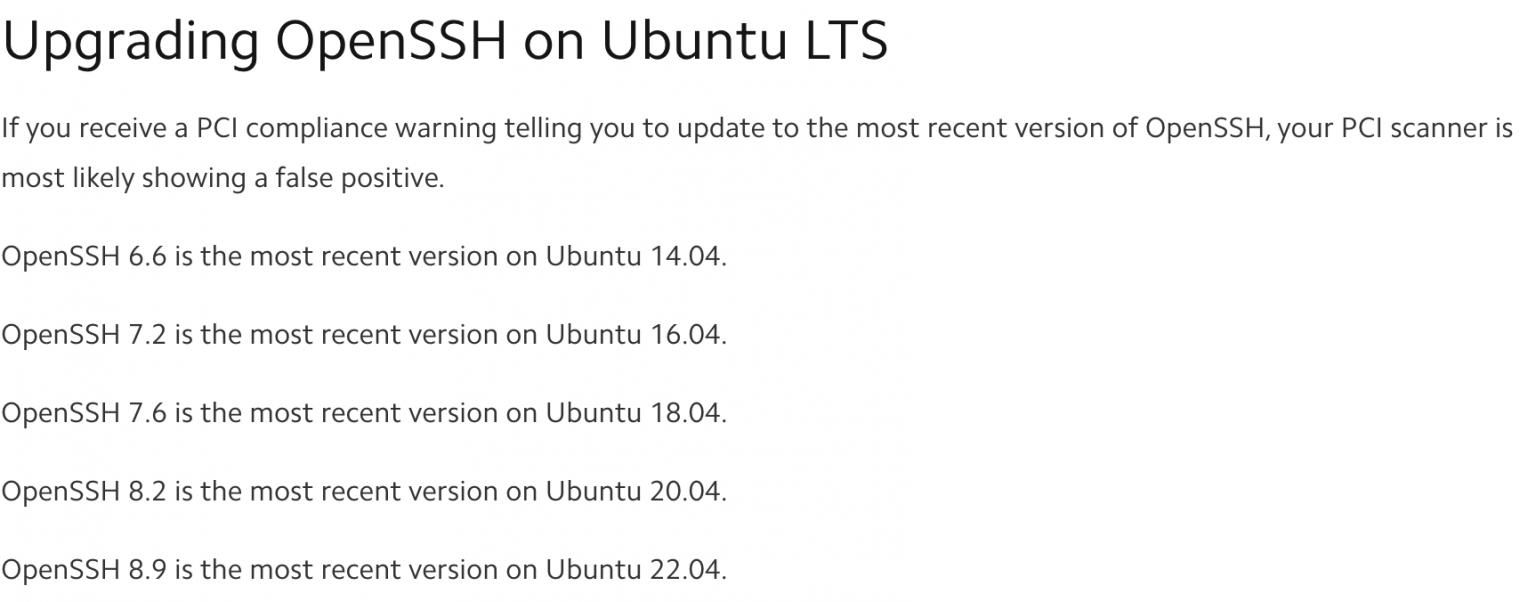Click the "Ubuntu 20.04" text
The height and width of the screenshot is (602, 1536).
pos(633,492)
